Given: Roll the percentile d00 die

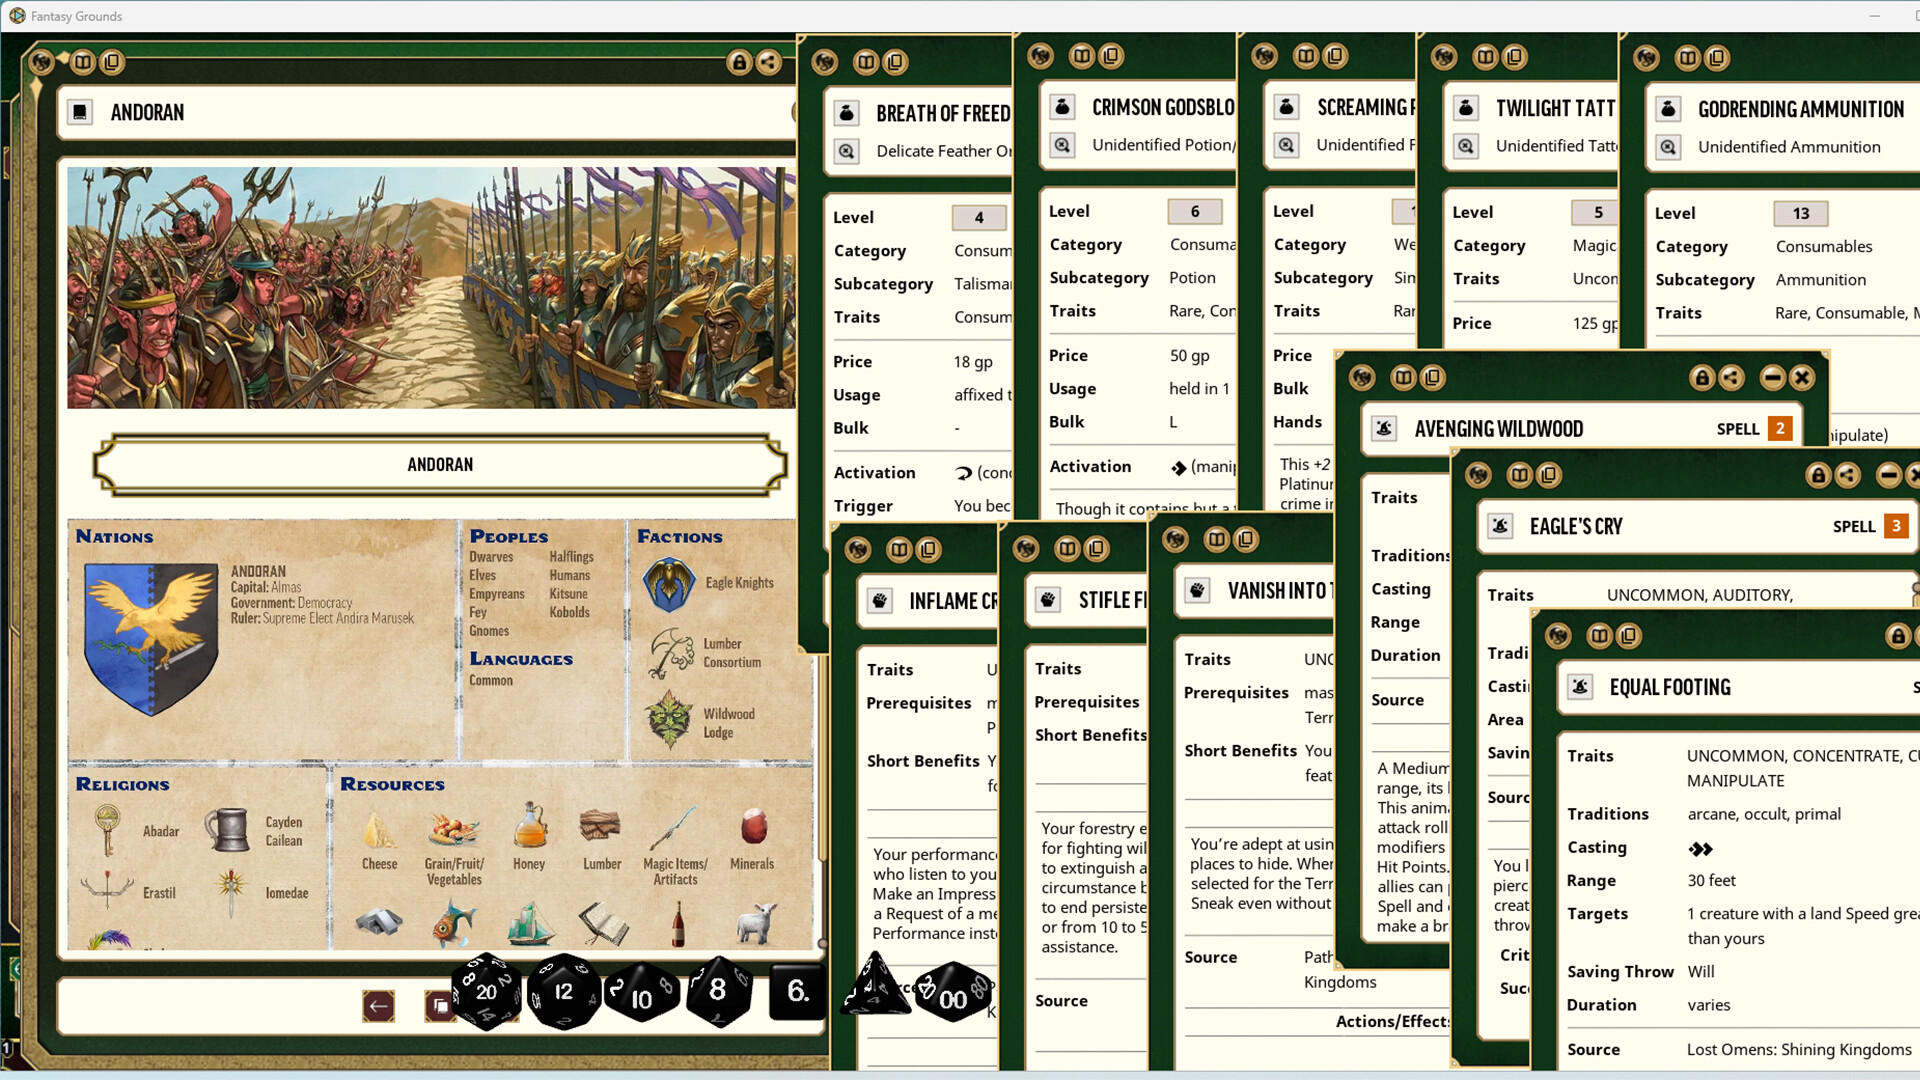Looking at the screenshot, I should pos(953,993).
